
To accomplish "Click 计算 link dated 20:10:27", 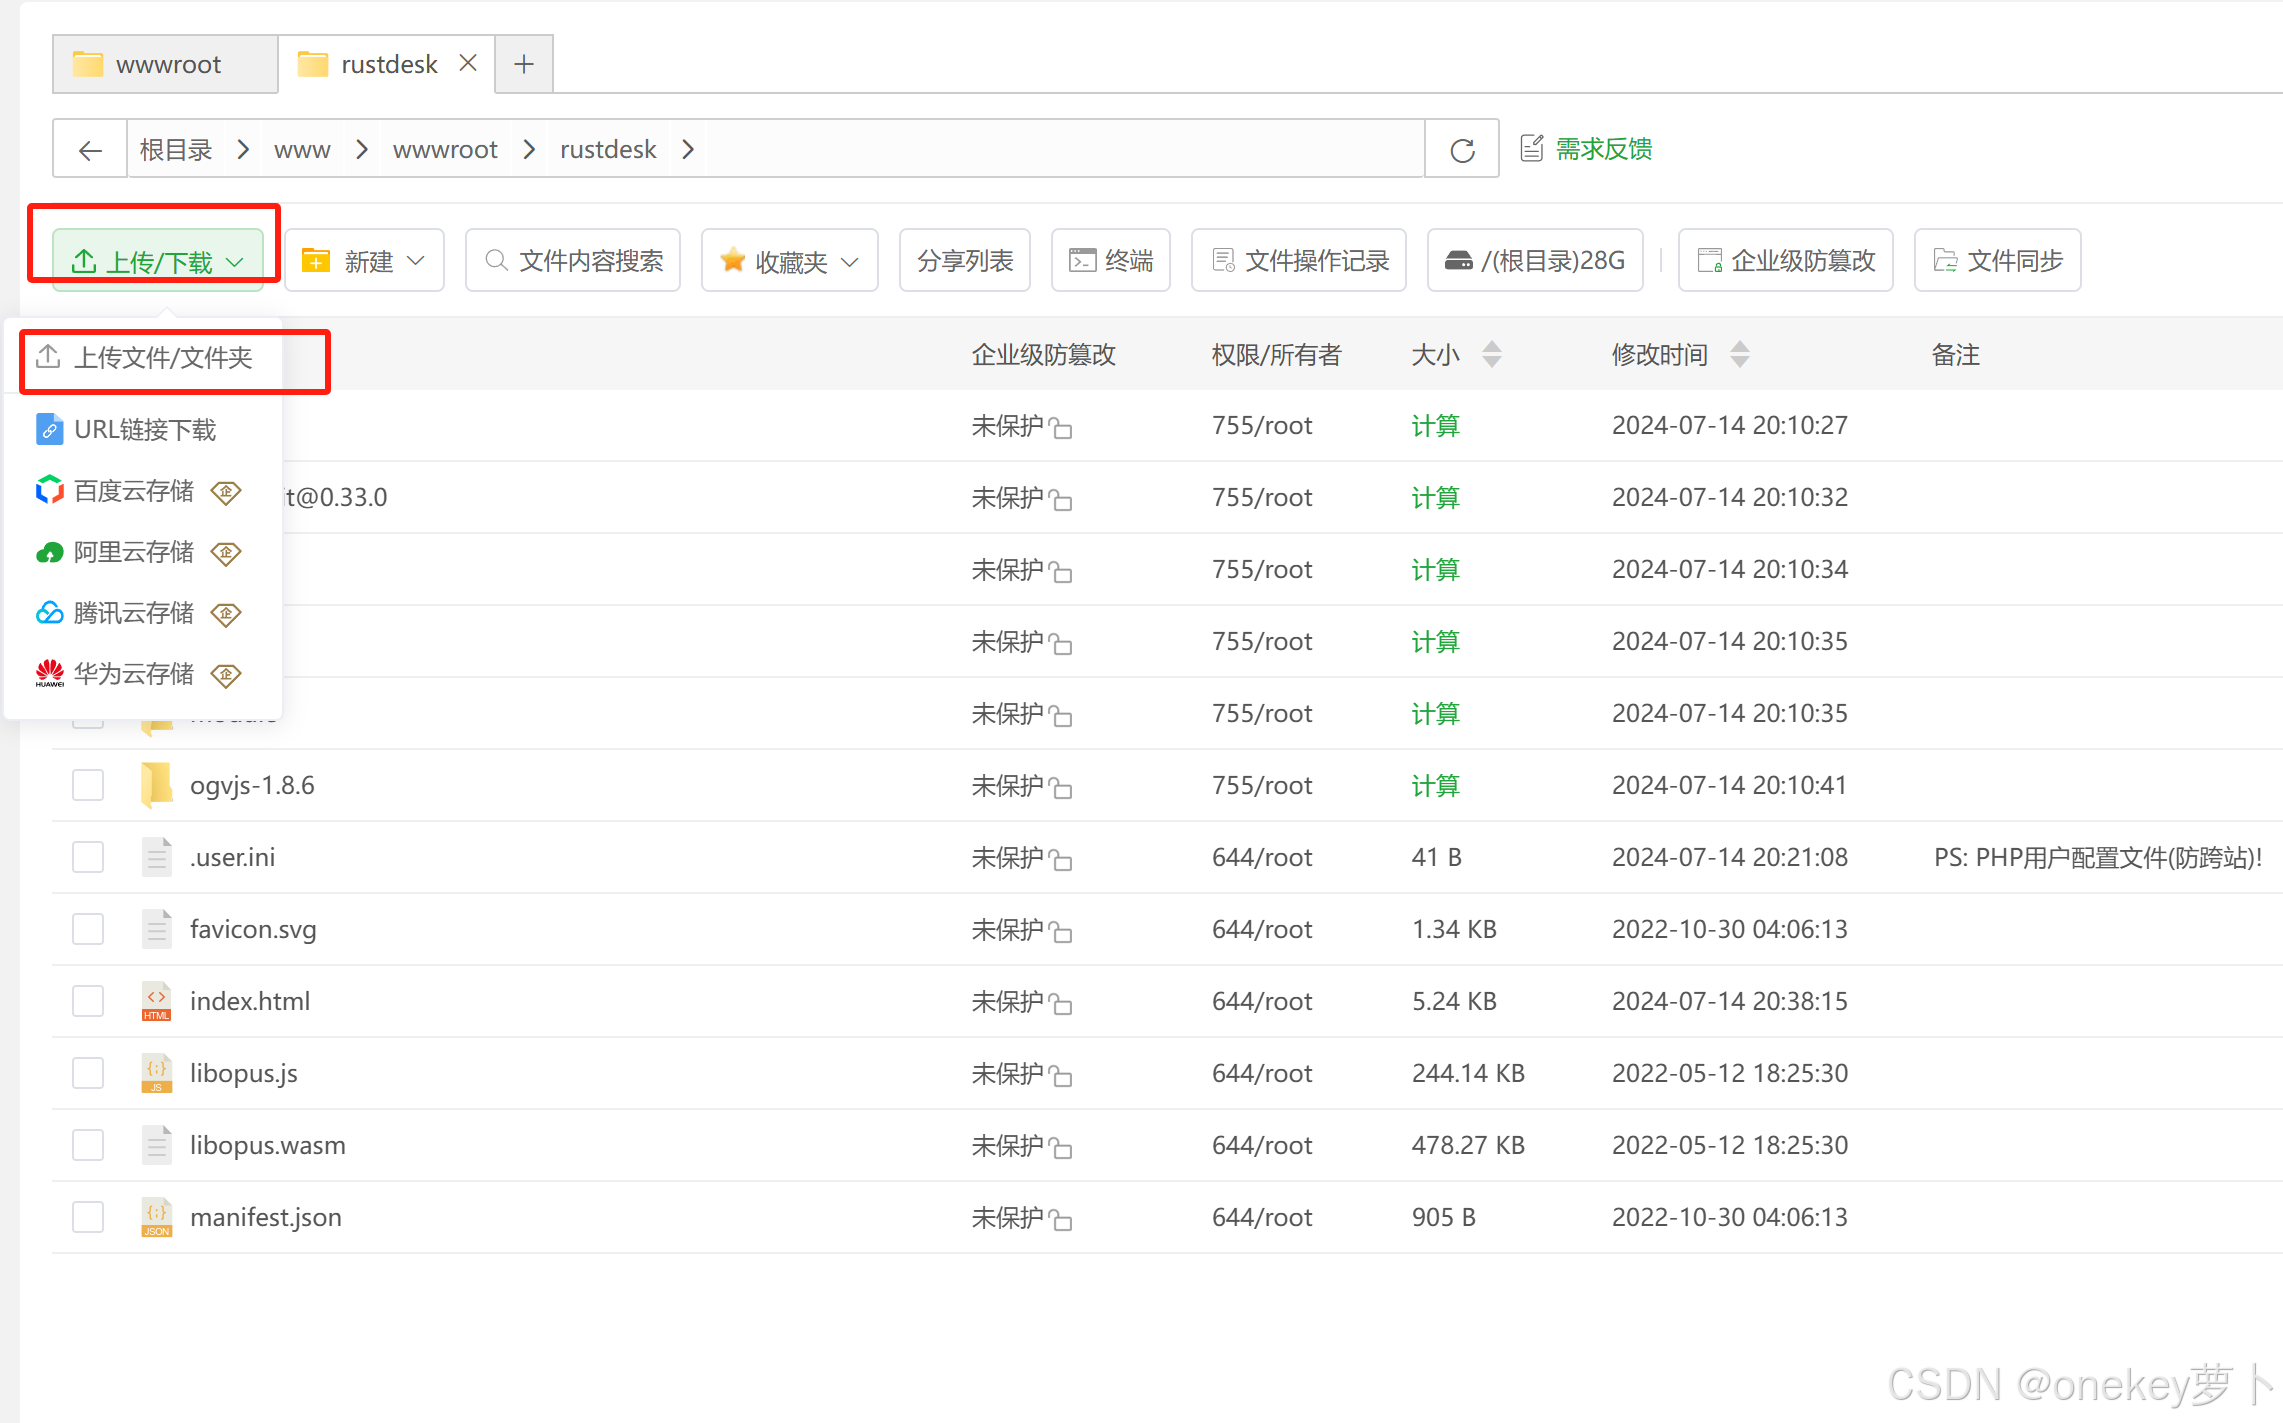I will tap(1435, 425).
